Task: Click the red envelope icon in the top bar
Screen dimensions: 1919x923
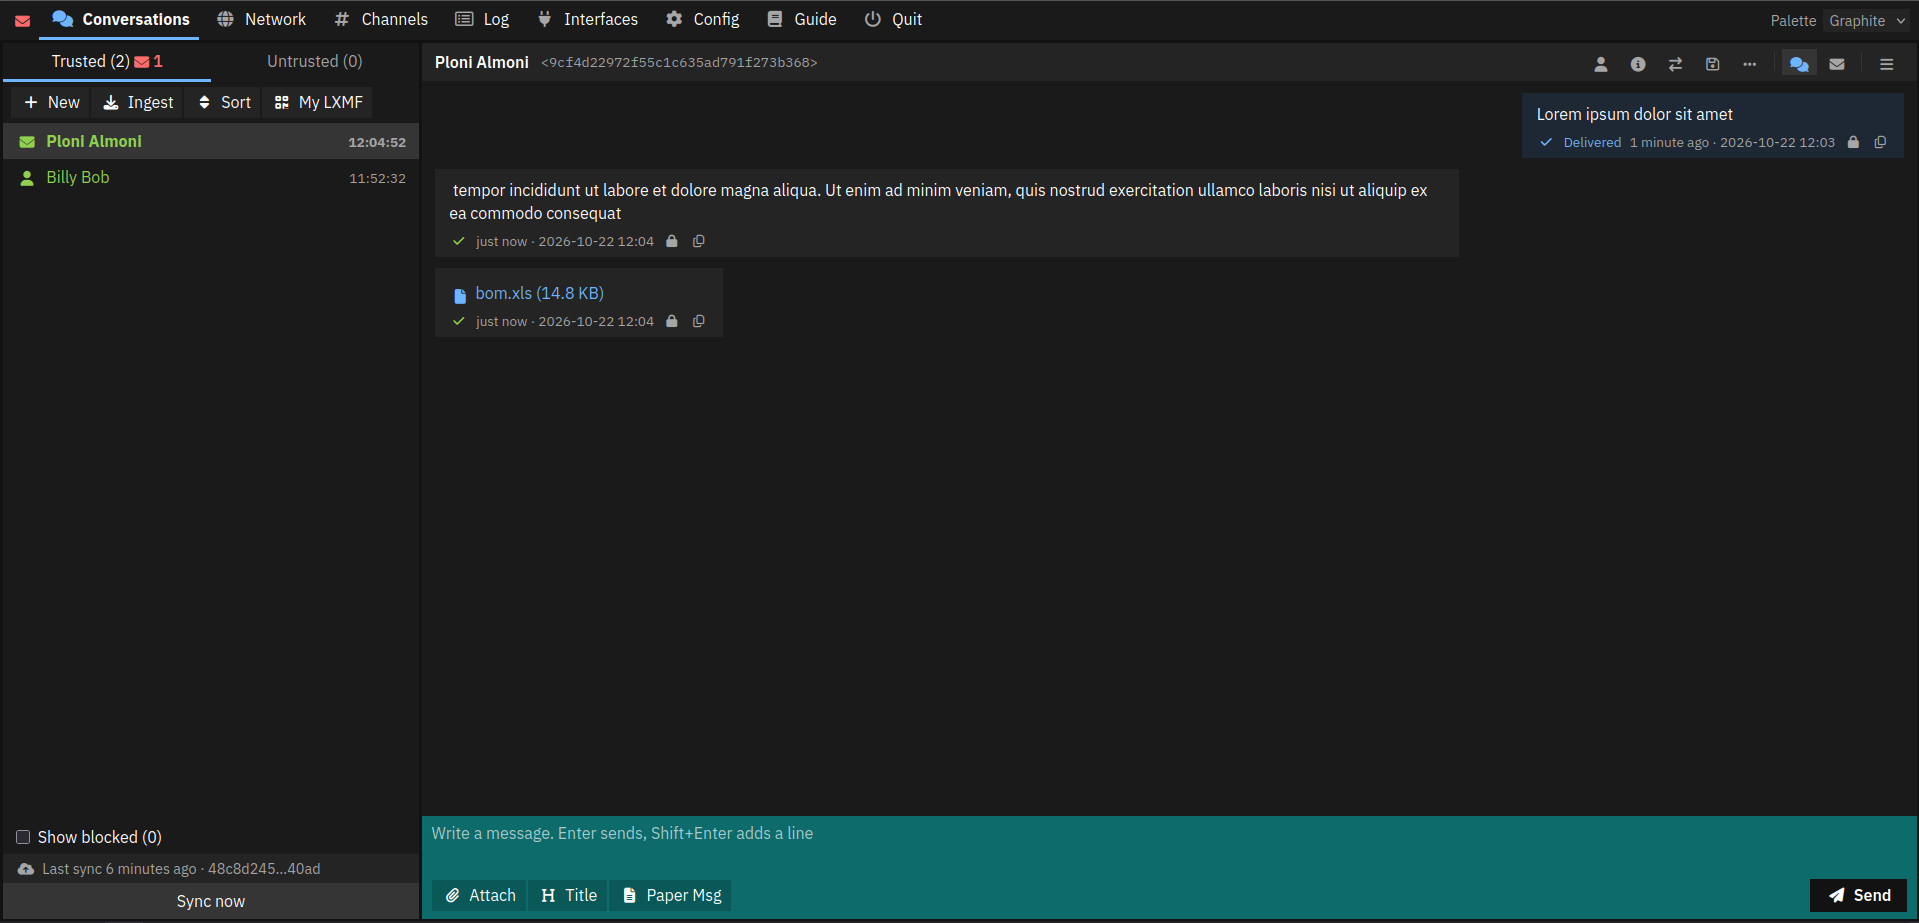Action: 22,20
